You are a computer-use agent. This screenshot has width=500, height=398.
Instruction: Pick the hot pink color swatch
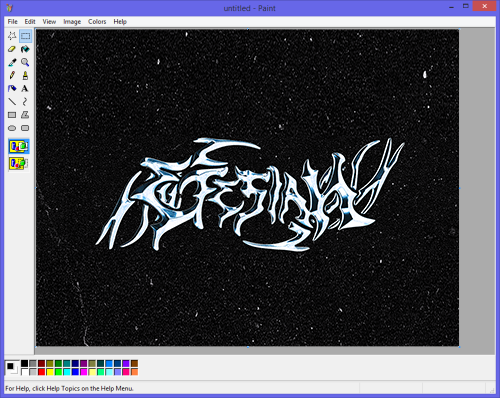click(x=126, y=372)
